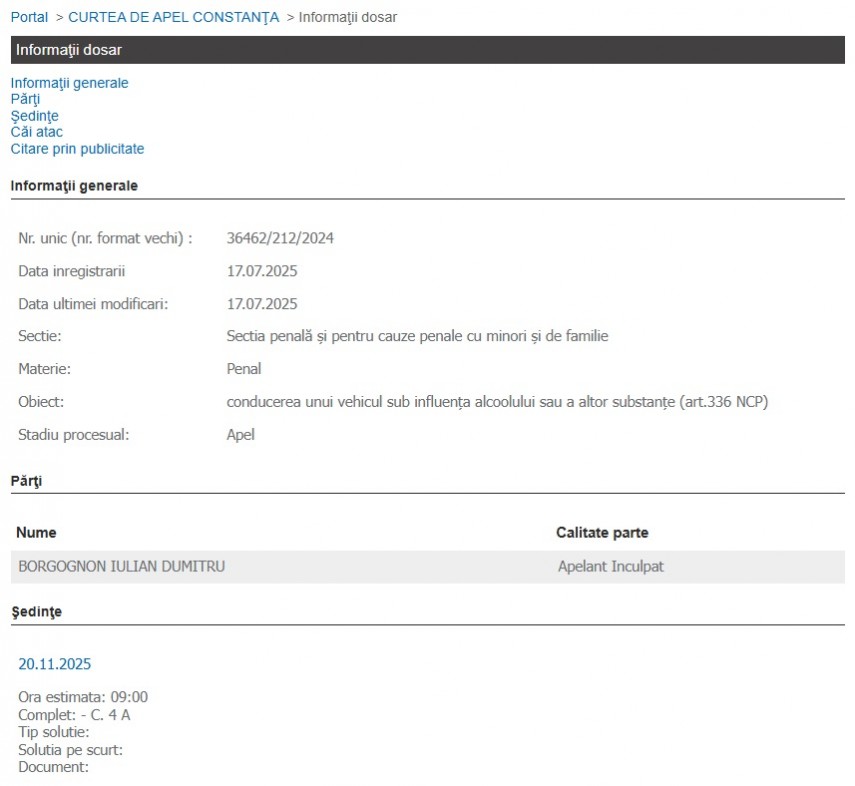This screenshot has width=855, height=786.
Task: Click Data ultimei modificari value 17.07.2025
Action: tap(262, 304)
